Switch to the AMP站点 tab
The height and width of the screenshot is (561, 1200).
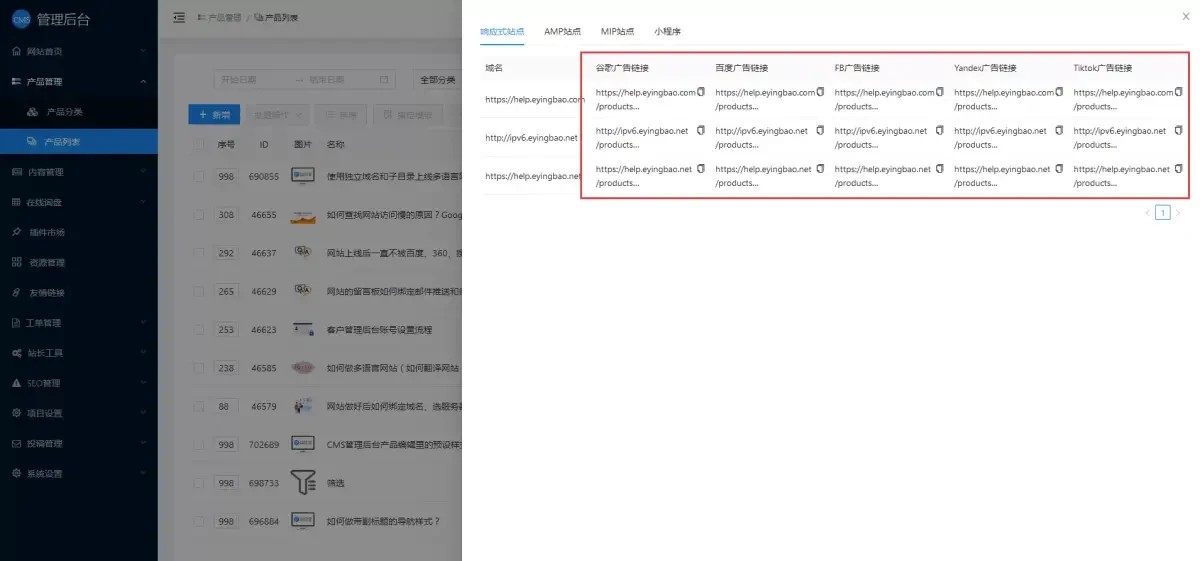tap(562, 32)
